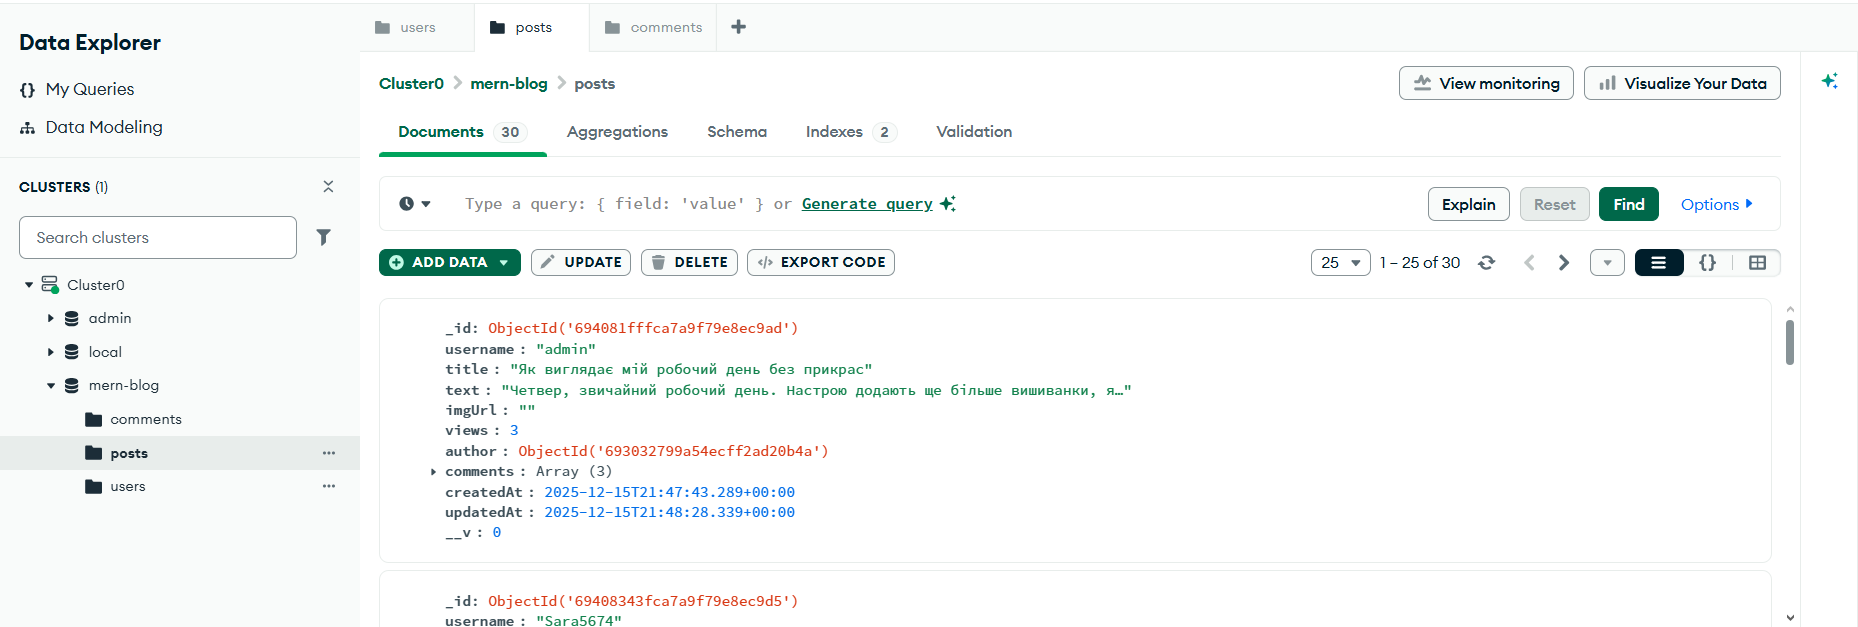
Task: Switch to JSON view
Action: [1707, 262]
